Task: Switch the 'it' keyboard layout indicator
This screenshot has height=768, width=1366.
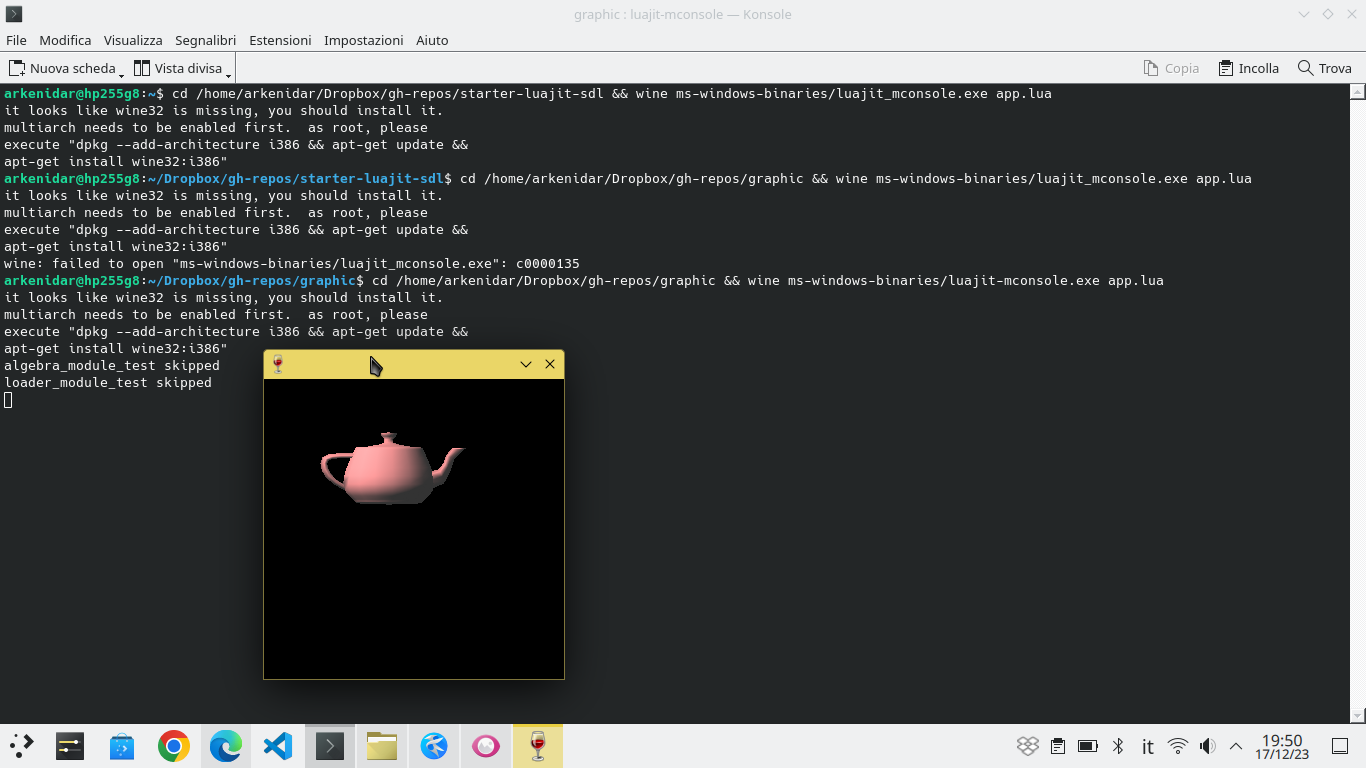Action: point(1148,746)
